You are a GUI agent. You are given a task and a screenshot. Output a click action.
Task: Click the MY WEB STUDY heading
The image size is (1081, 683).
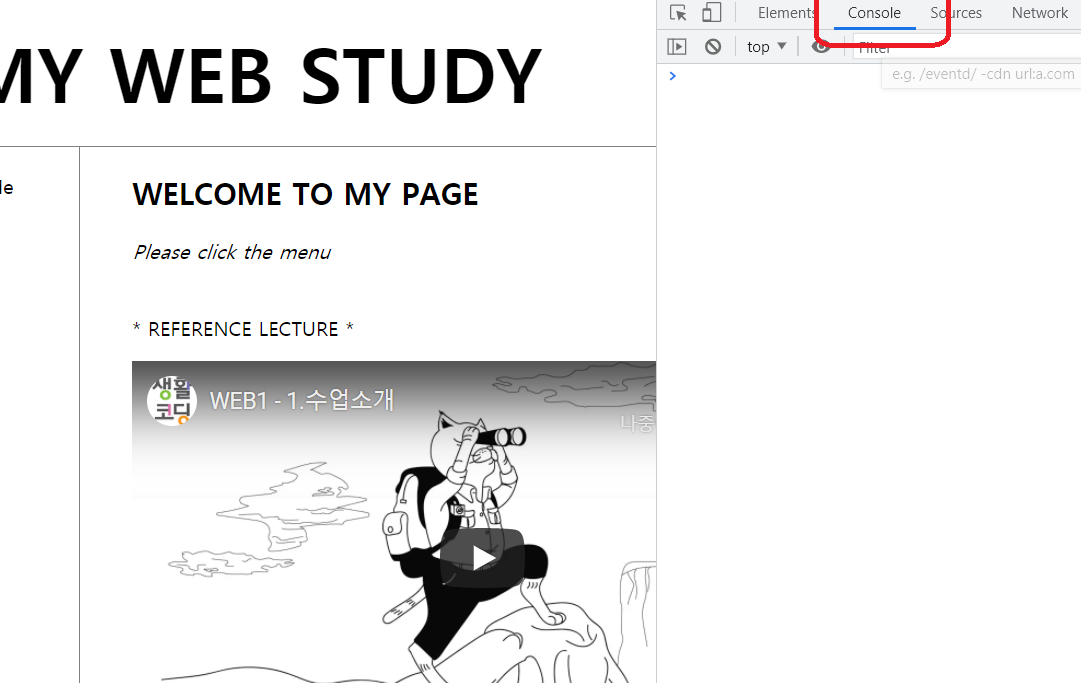click(x=270, y=77)
